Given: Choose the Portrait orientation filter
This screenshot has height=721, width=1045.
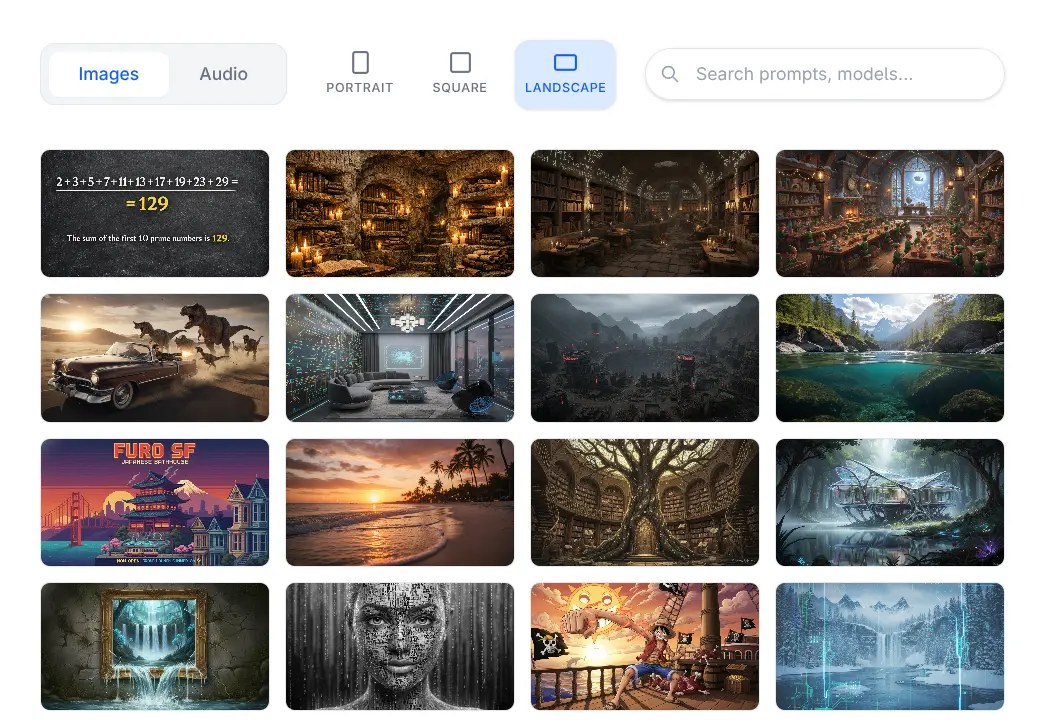Looking at the screenshot, I should click(x=360, y=74).
